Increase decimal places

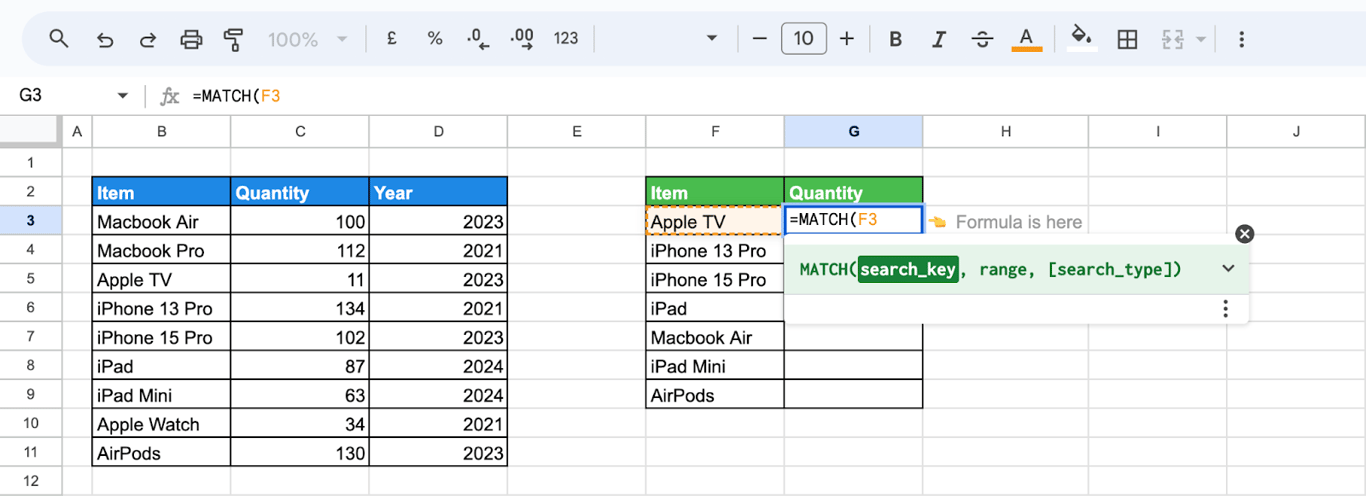[x=521, y=39]
